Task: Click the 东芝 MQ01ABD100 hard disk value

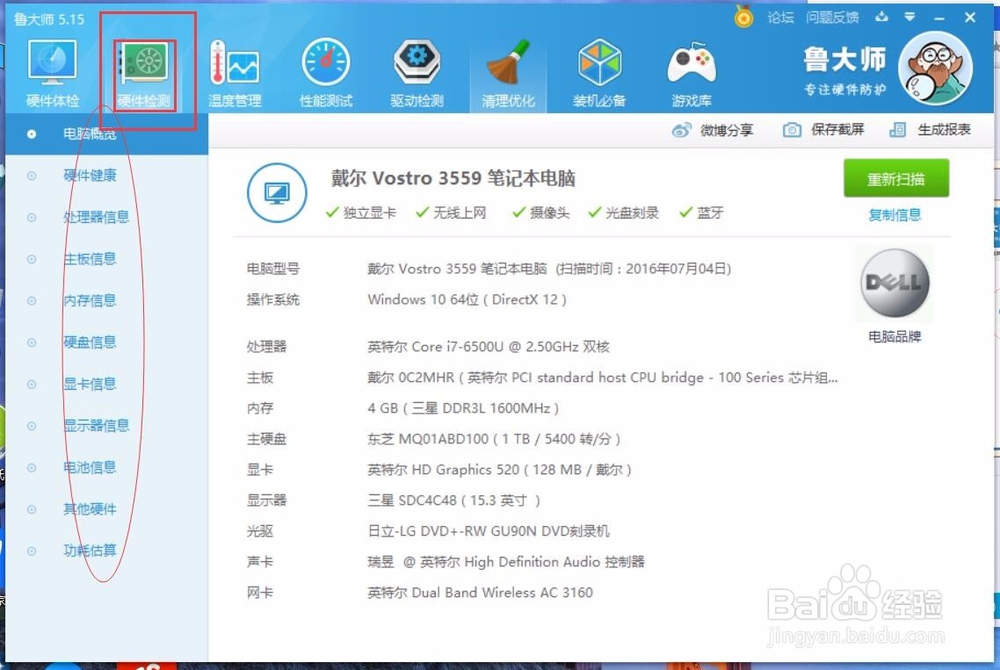Action: [494, 439]
